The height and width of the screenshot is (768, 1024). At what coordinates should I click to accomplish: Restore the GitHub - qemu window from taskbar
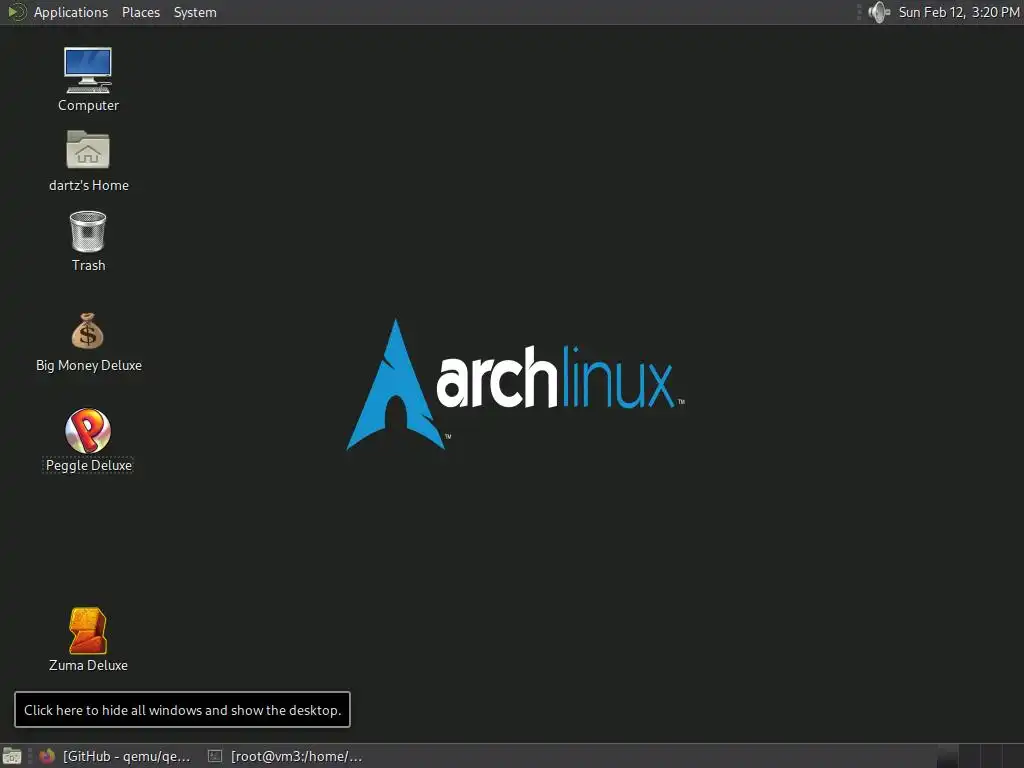coord(115,756)
